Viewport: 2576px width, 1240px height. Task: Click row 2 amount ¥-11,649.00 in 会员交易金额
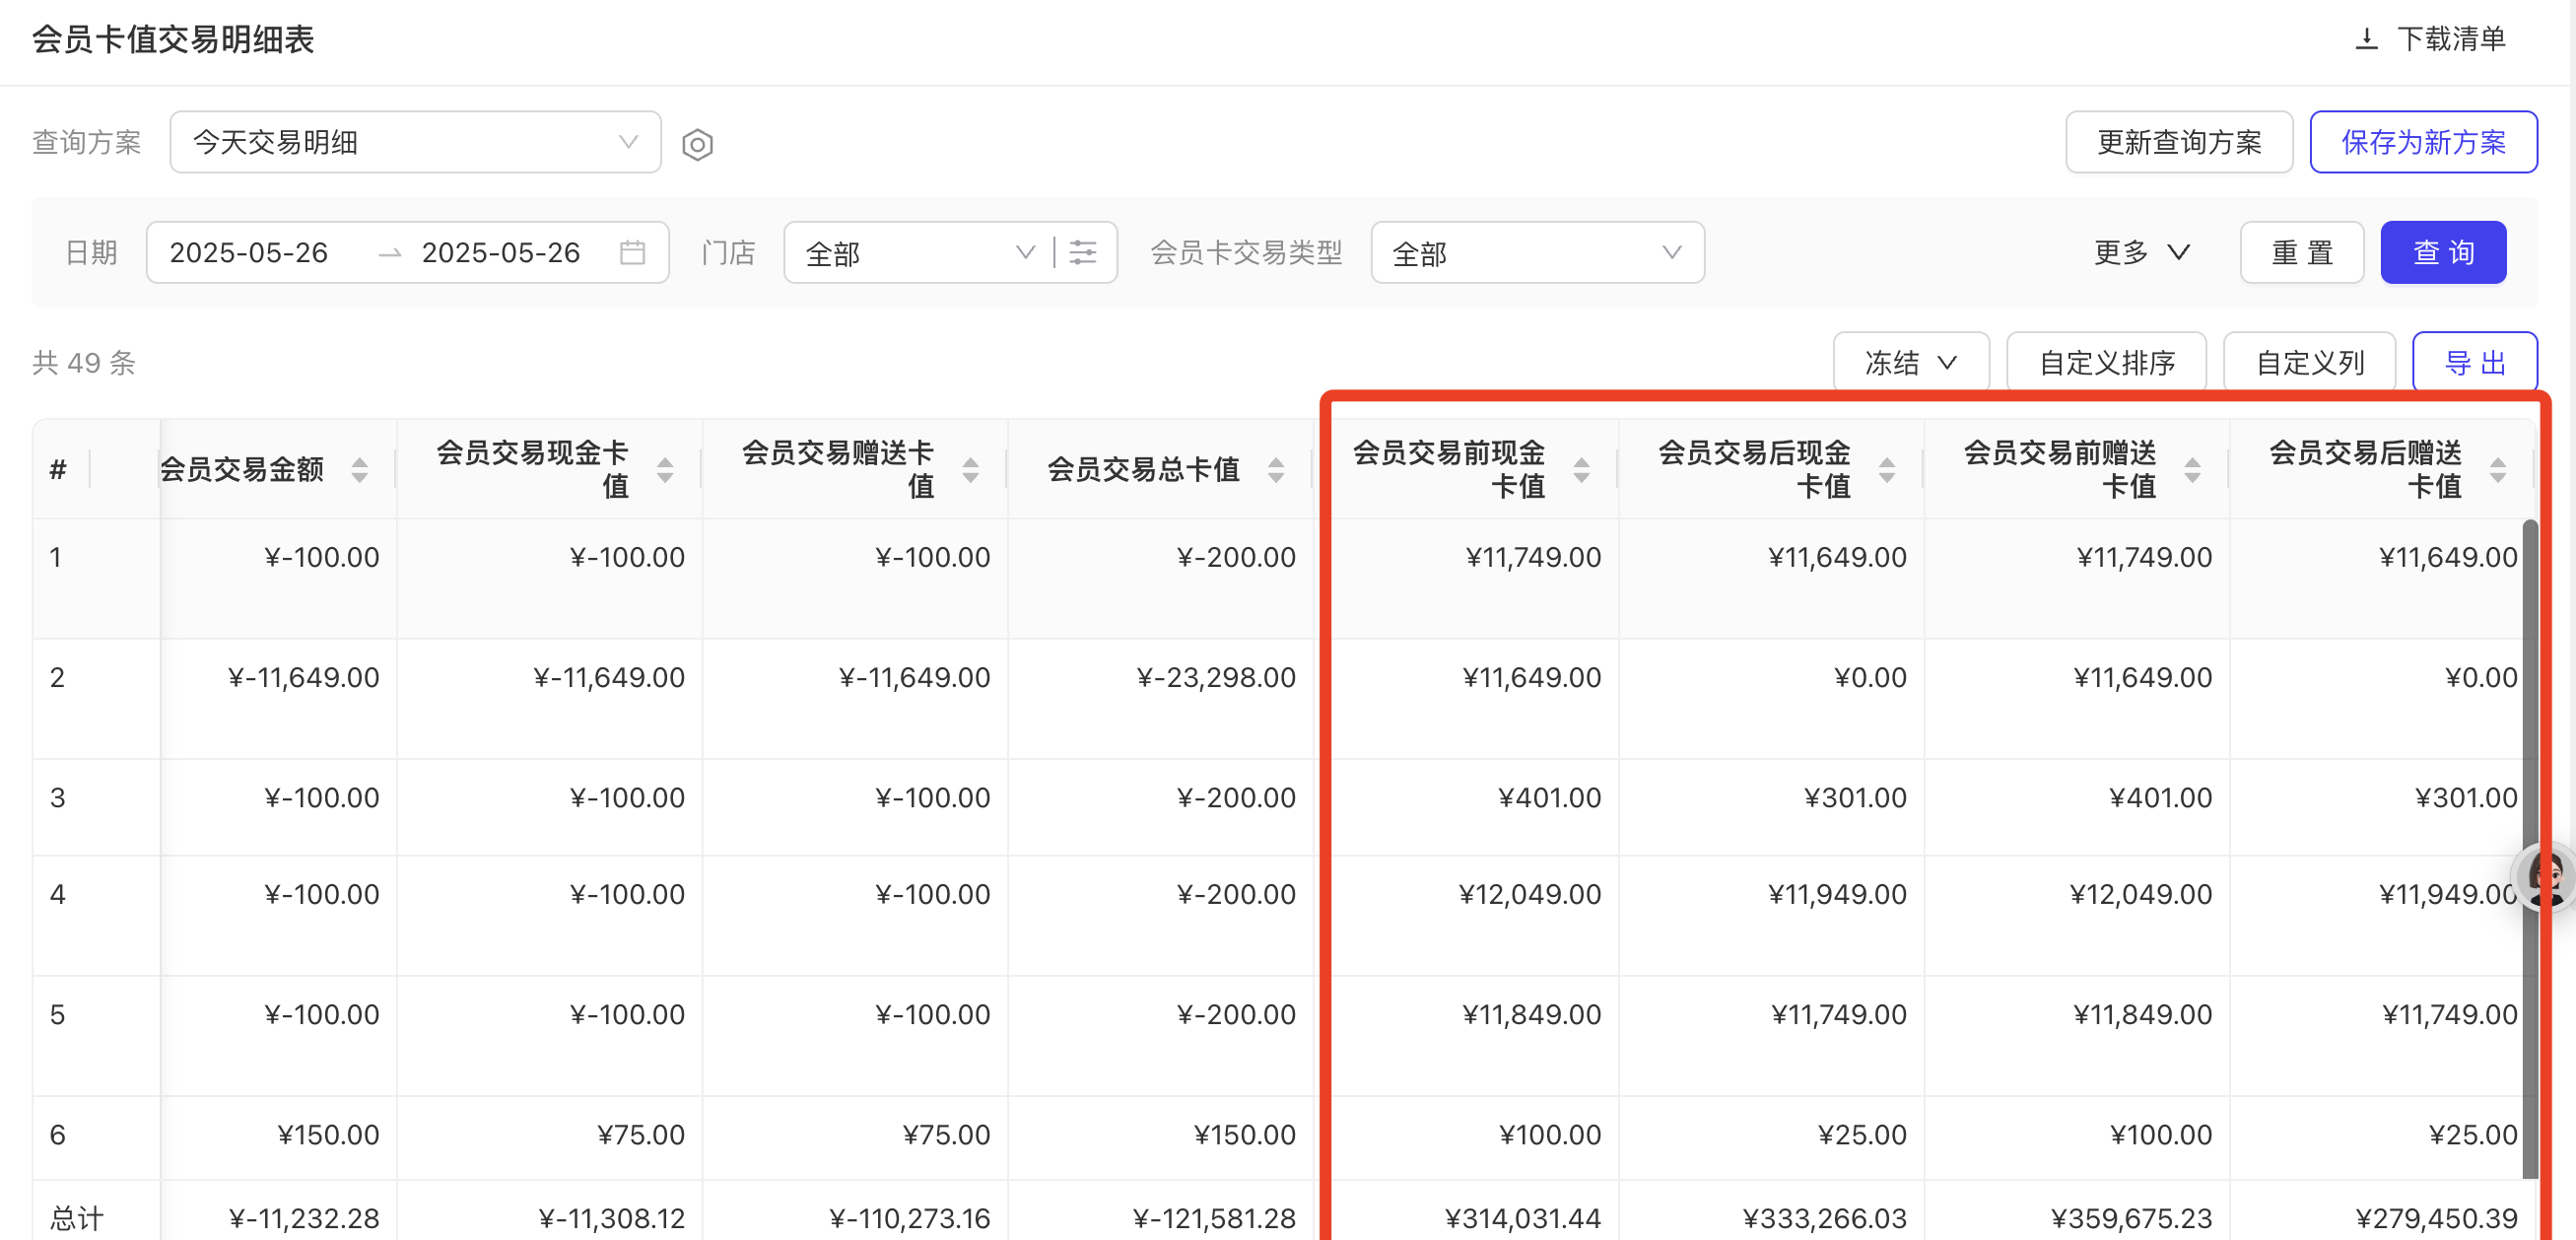coord(304,677)
